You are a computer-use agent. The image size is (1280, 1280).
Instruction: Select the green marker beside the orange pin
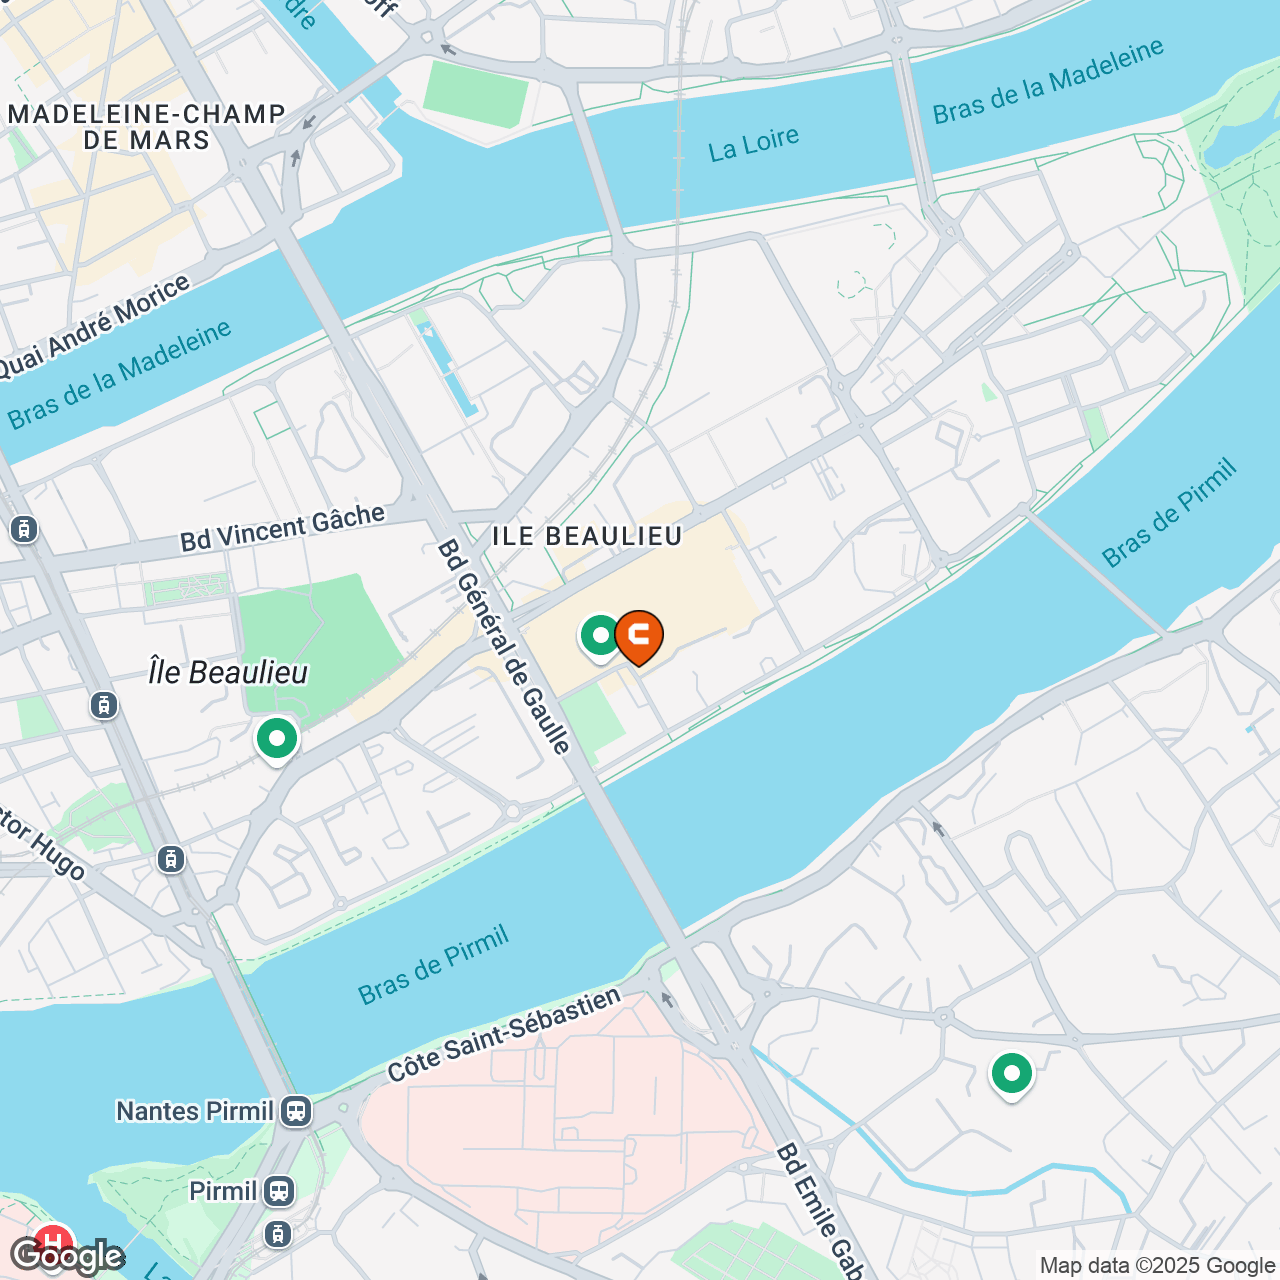point(601,637)
